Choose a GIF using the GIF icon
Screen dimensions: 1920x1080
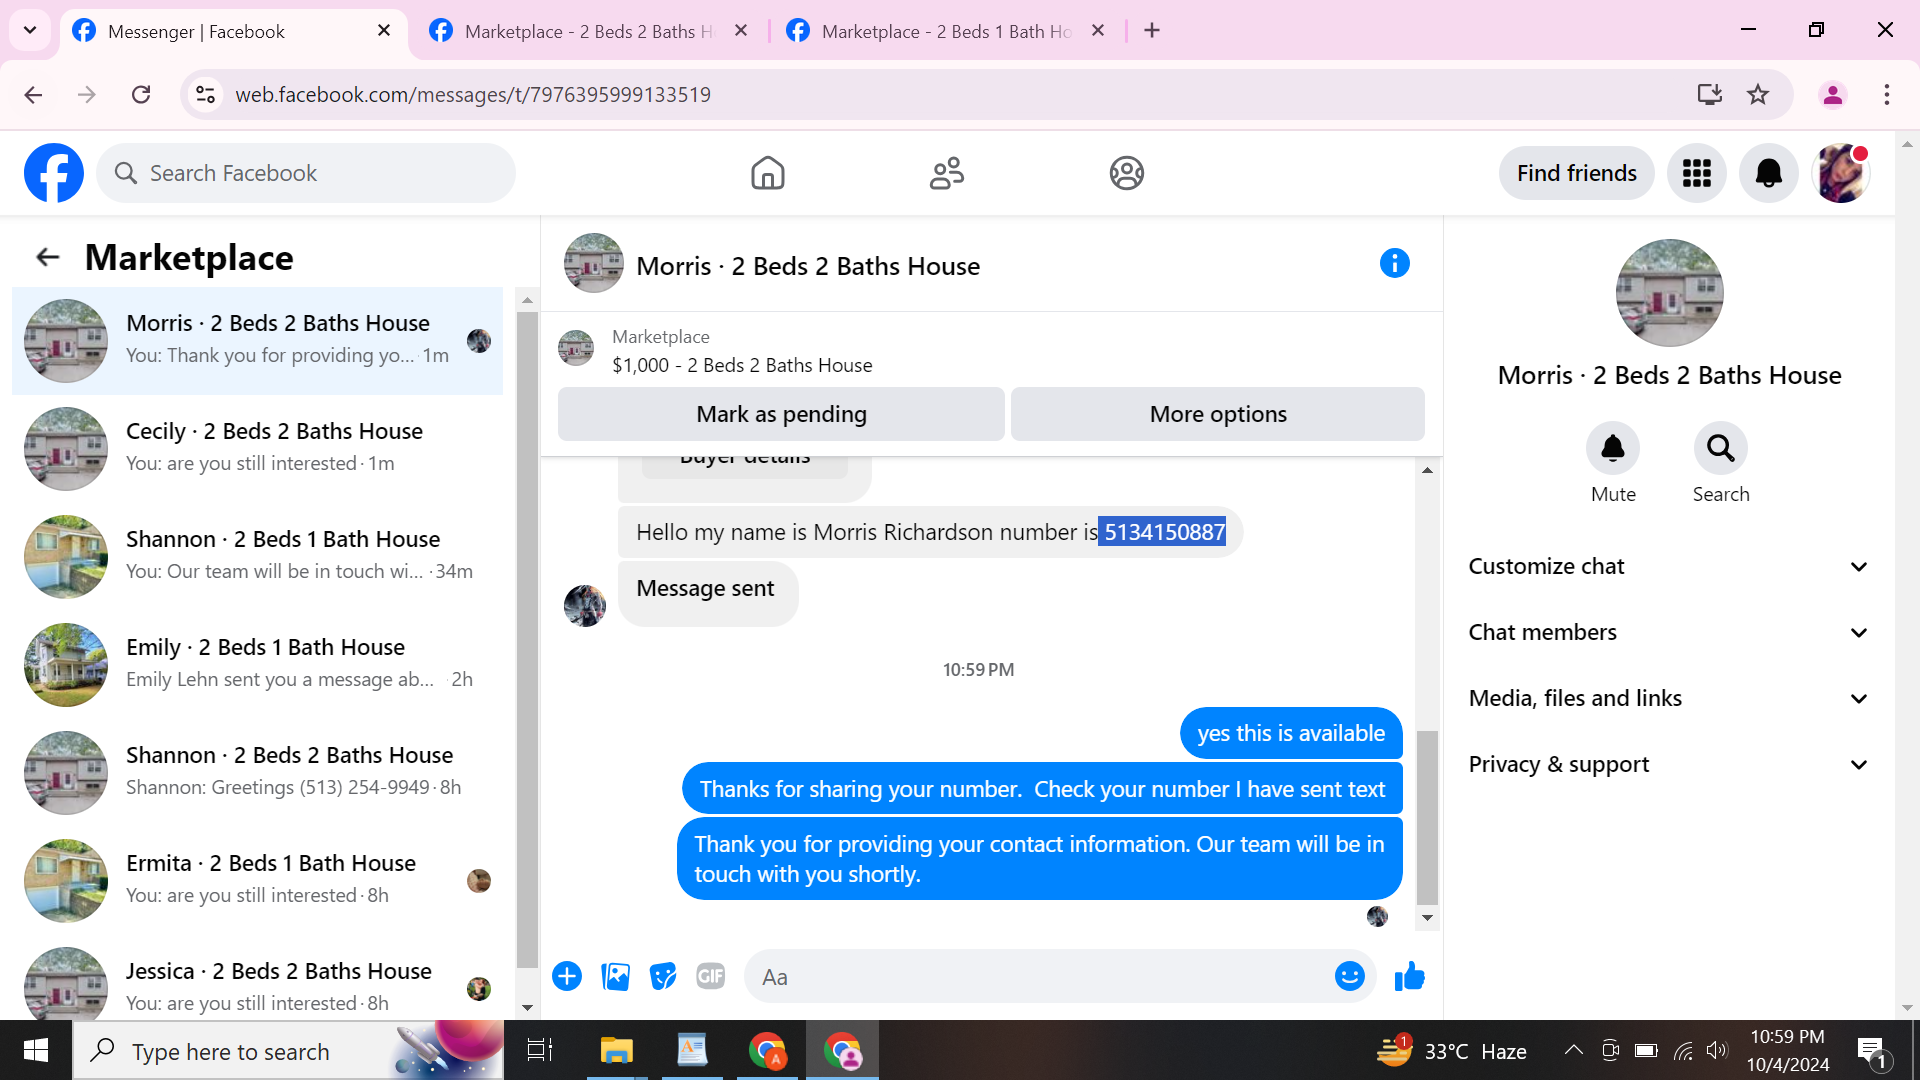711,976
